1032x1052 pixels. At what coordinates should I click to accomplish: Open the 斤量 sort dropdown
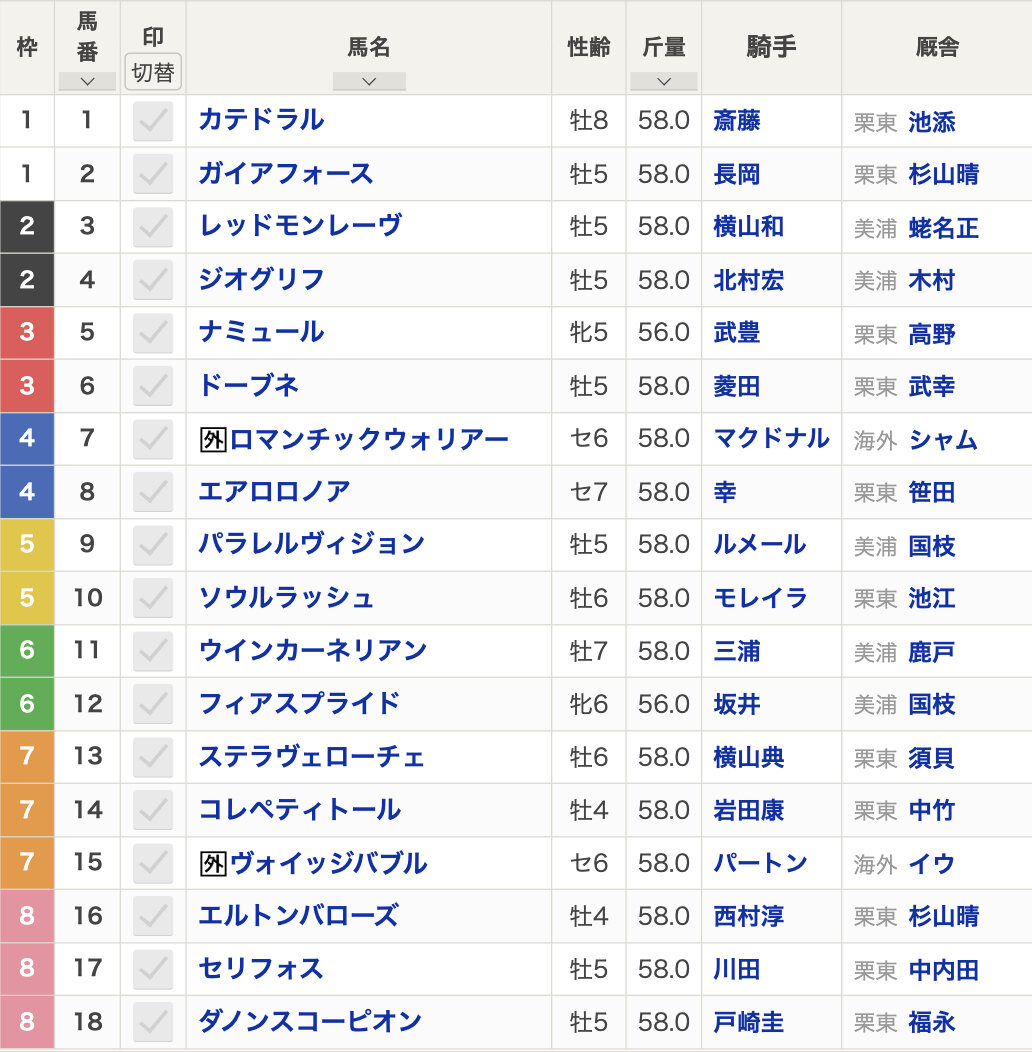click(x=664, y=82)
